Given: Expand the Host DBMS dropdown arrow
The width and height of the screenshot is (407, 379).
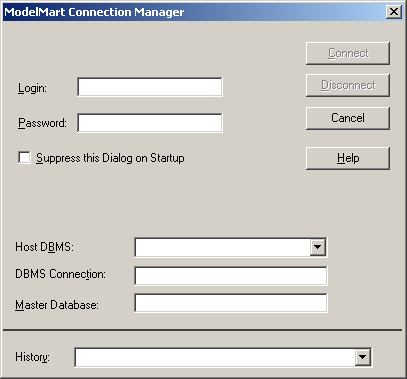Looking at the screenshot, I should [318, 247].
